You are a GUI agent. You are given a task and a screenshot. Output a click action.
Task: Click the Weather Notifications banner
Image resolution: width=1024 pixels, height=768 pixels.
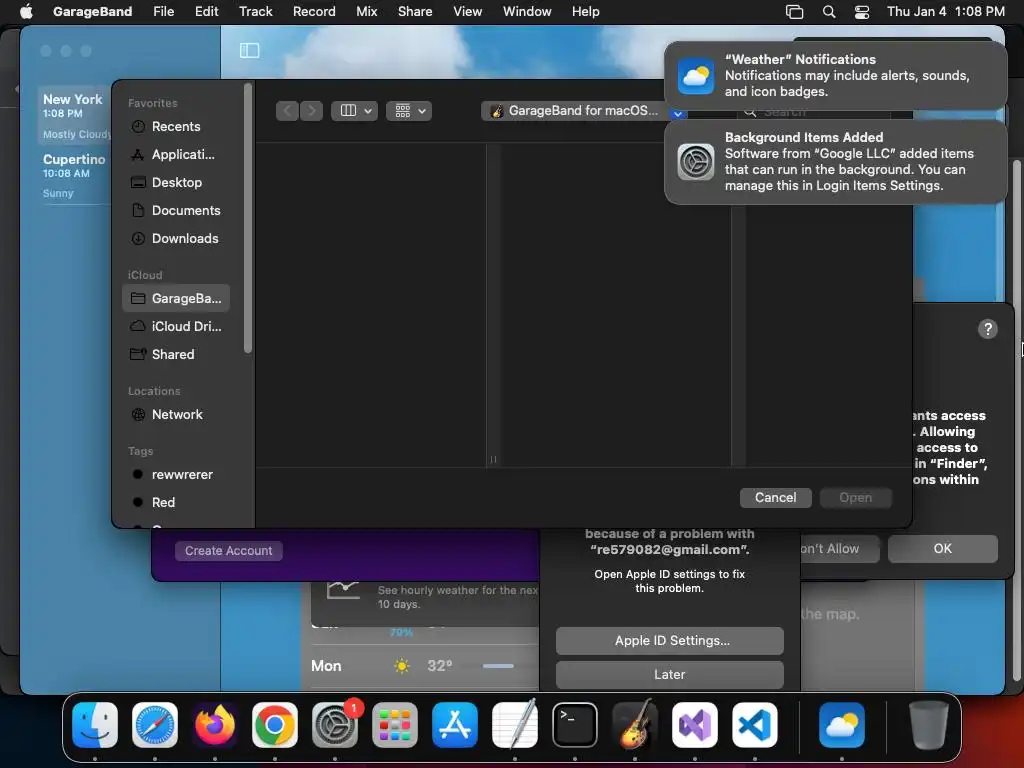tap(835, 76)
